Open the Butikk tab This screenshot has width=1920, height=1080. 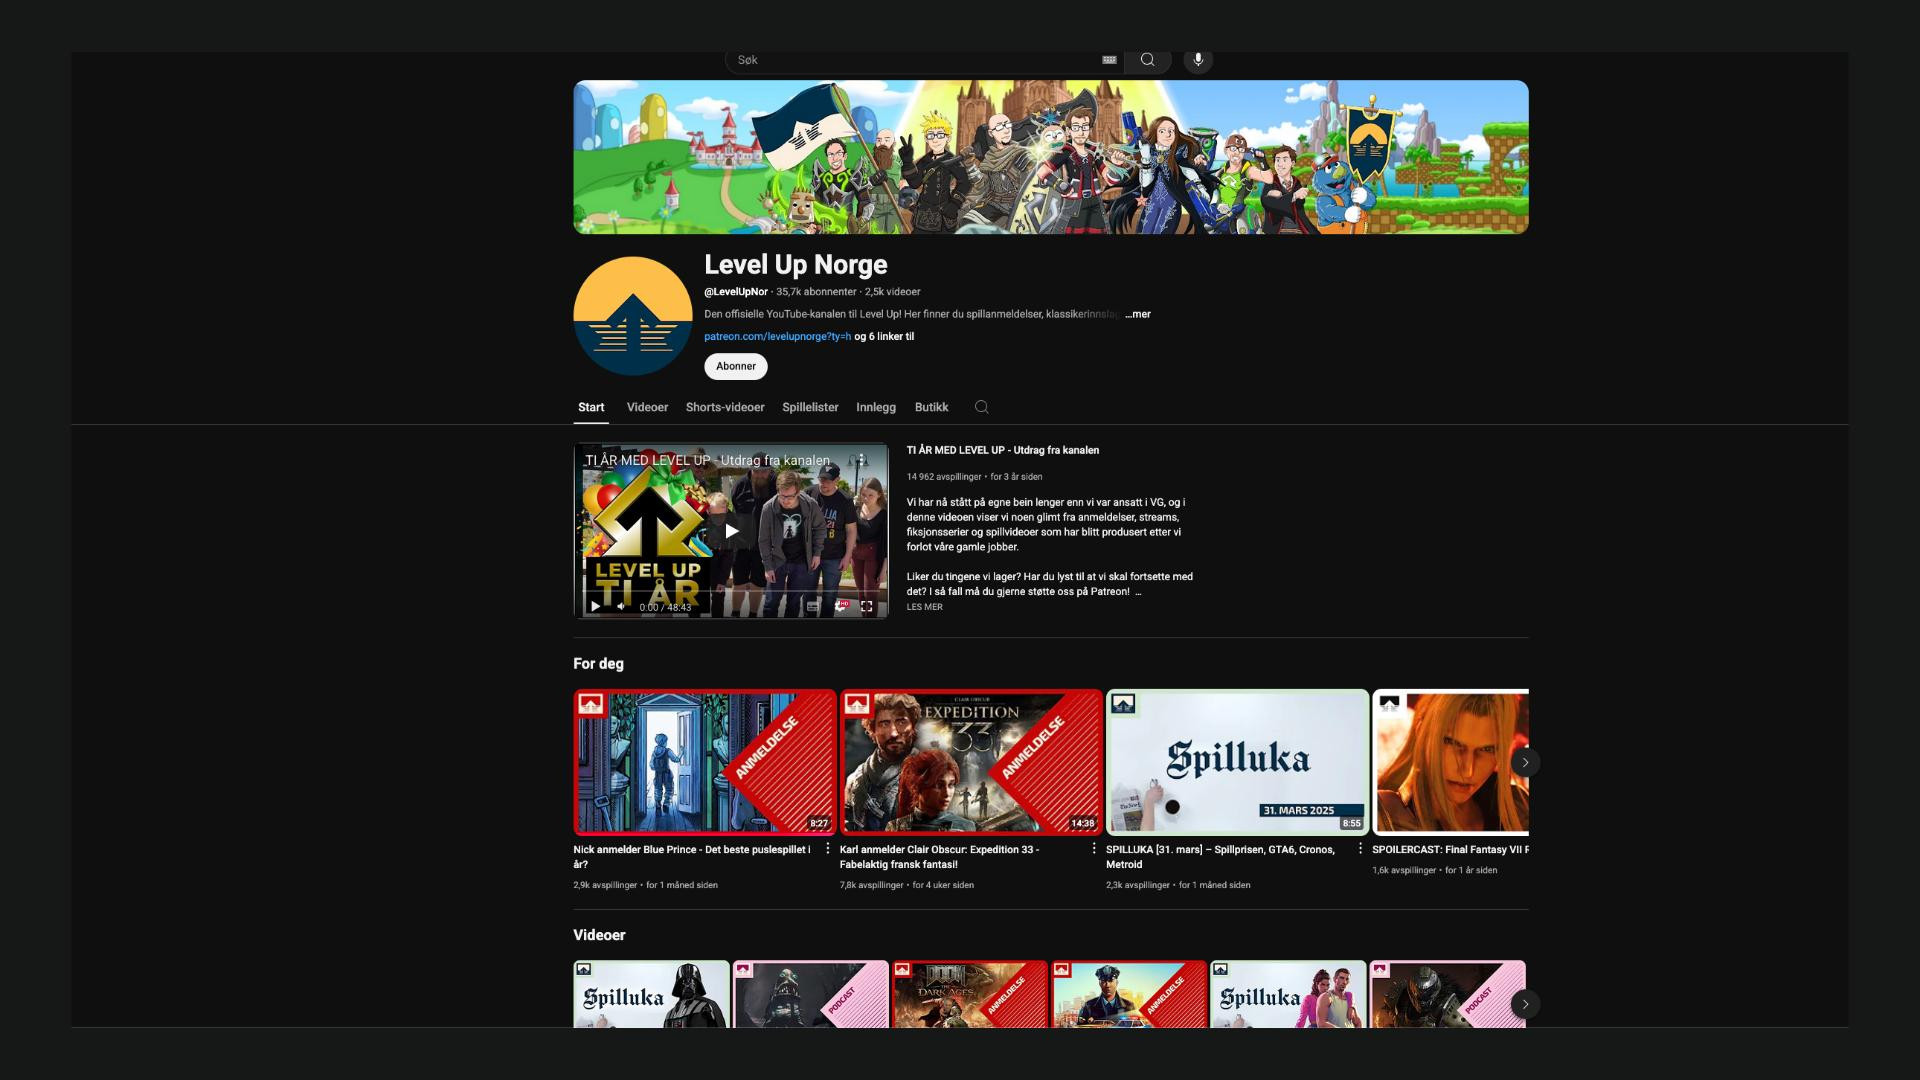point(931,407)
